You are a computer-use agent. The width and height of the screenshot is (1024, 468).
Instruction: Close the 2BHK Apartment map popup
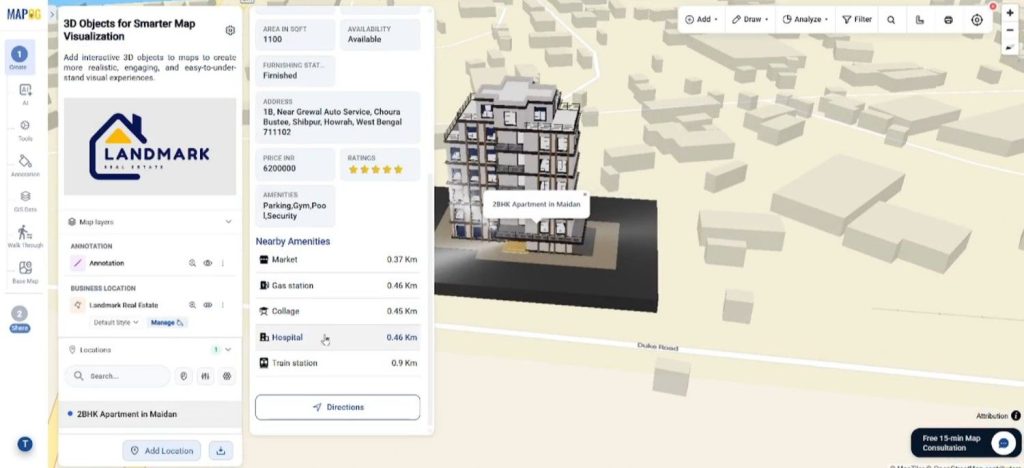[584, 195]
